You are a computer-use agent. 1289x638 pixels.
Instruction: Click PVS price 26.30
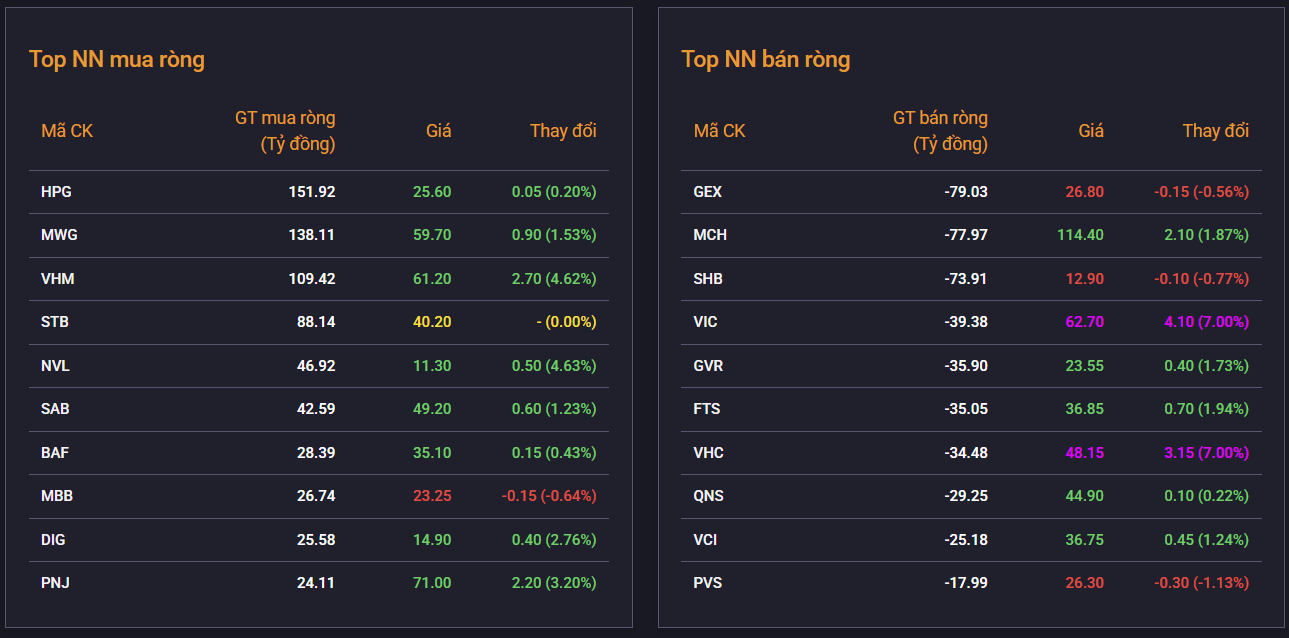pos(1084,583)
